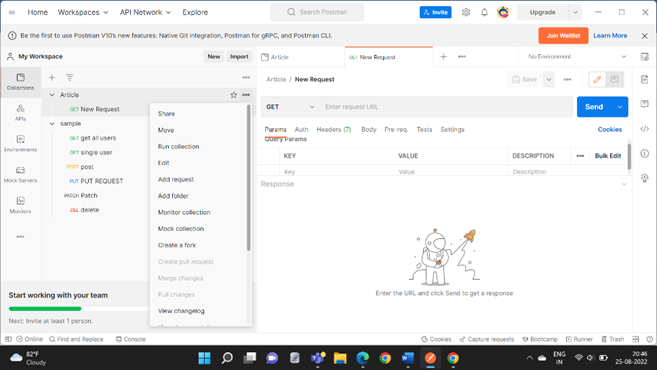Open the notifications bell
Image resolution: width=657 pixels, height=370 pixels.
pos(484,13)
